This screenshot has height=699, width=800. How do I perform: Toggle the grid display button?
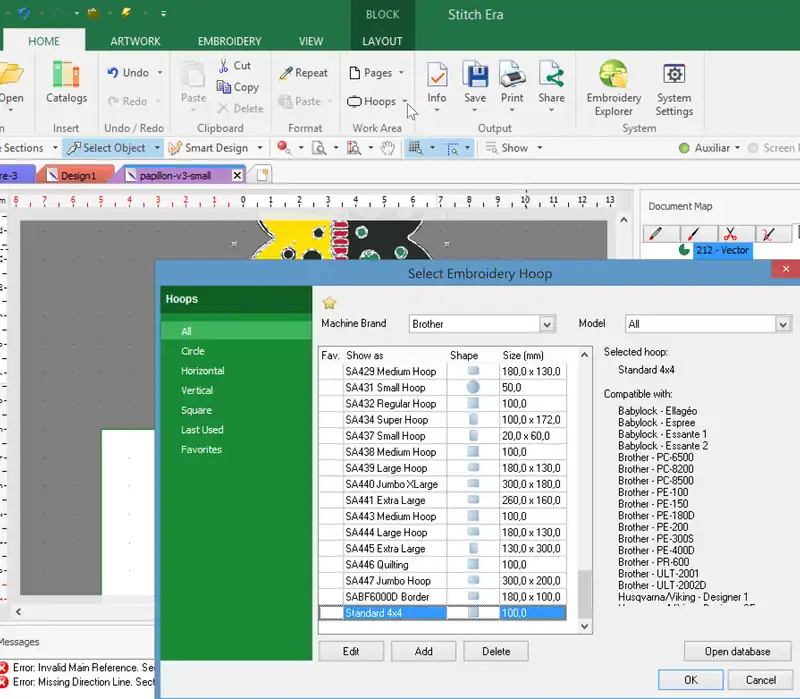[414, 148]
